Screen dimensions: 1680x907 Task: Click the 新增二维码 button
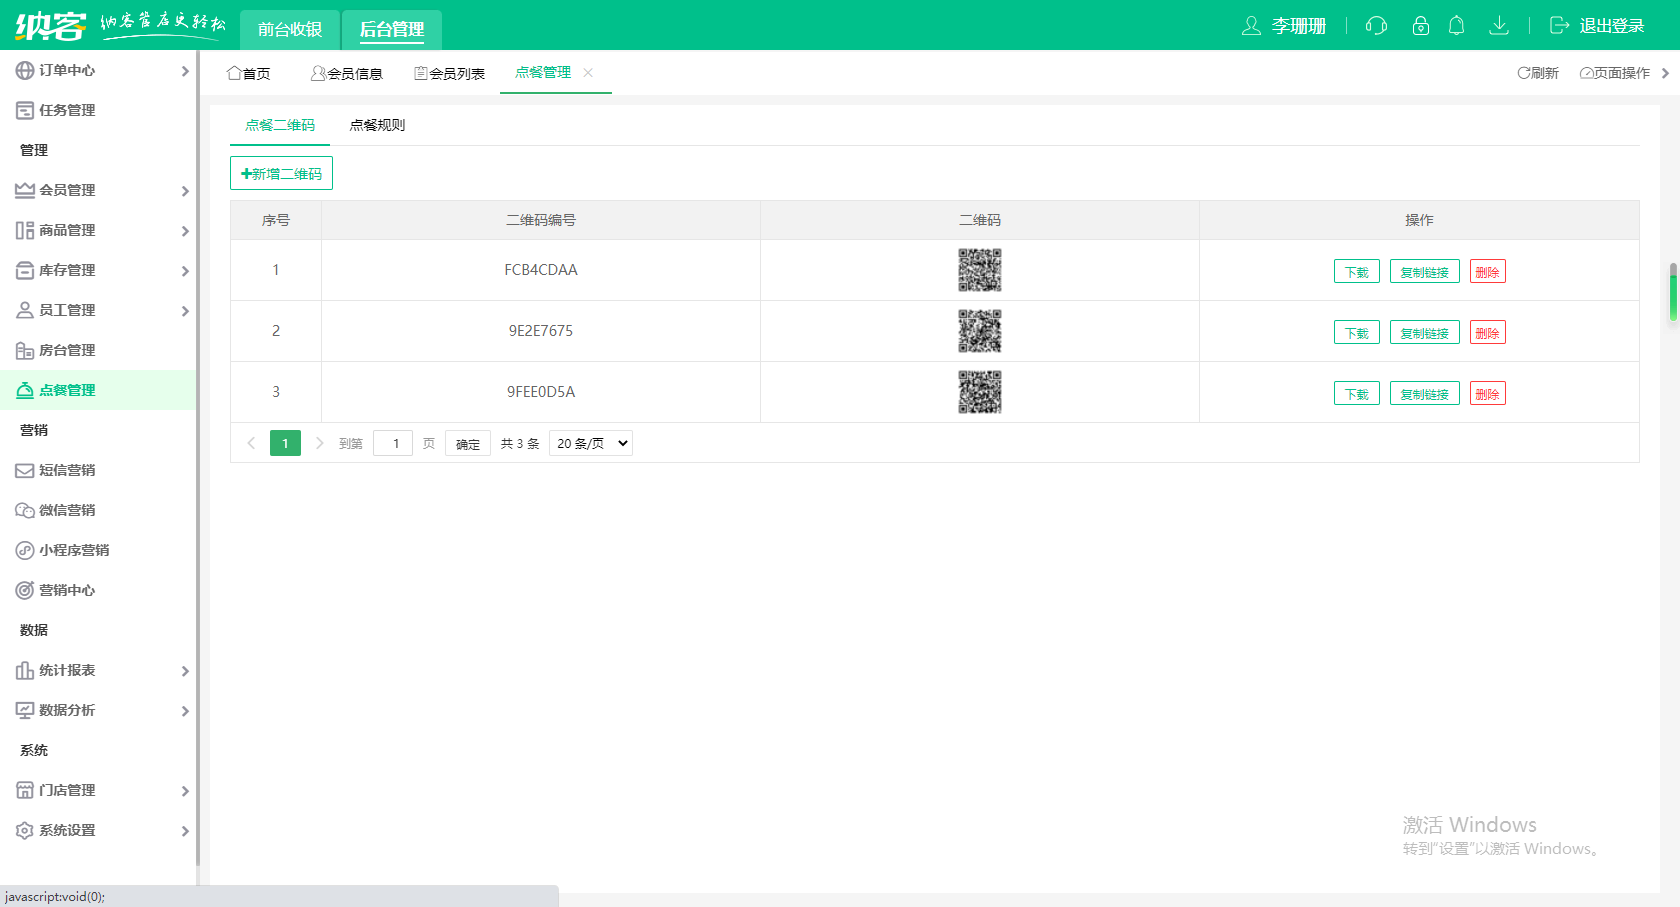tap(281, 173)
